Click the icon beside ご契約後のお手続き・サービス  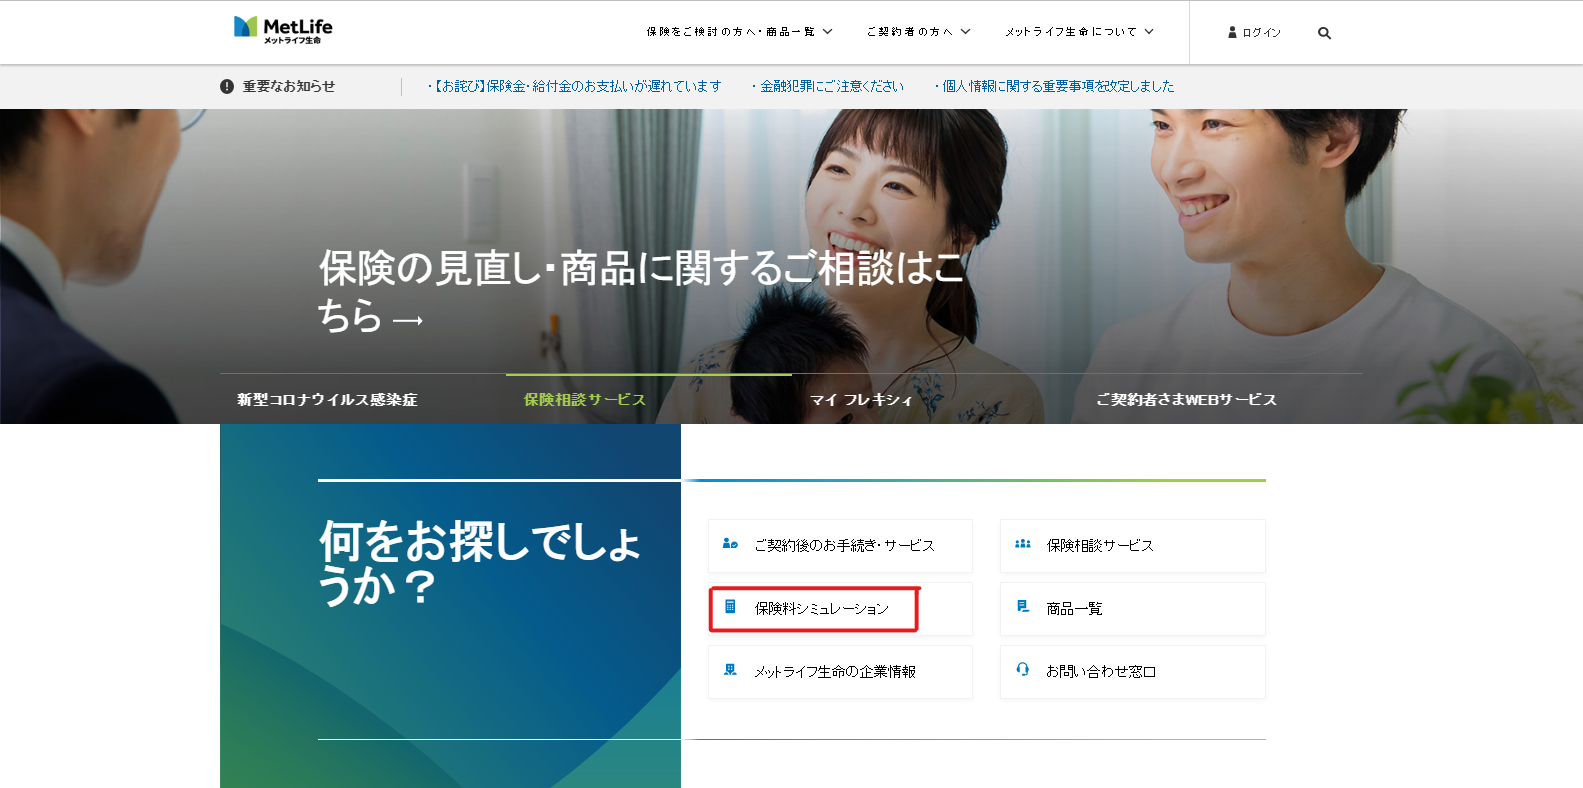coord(730,544)
